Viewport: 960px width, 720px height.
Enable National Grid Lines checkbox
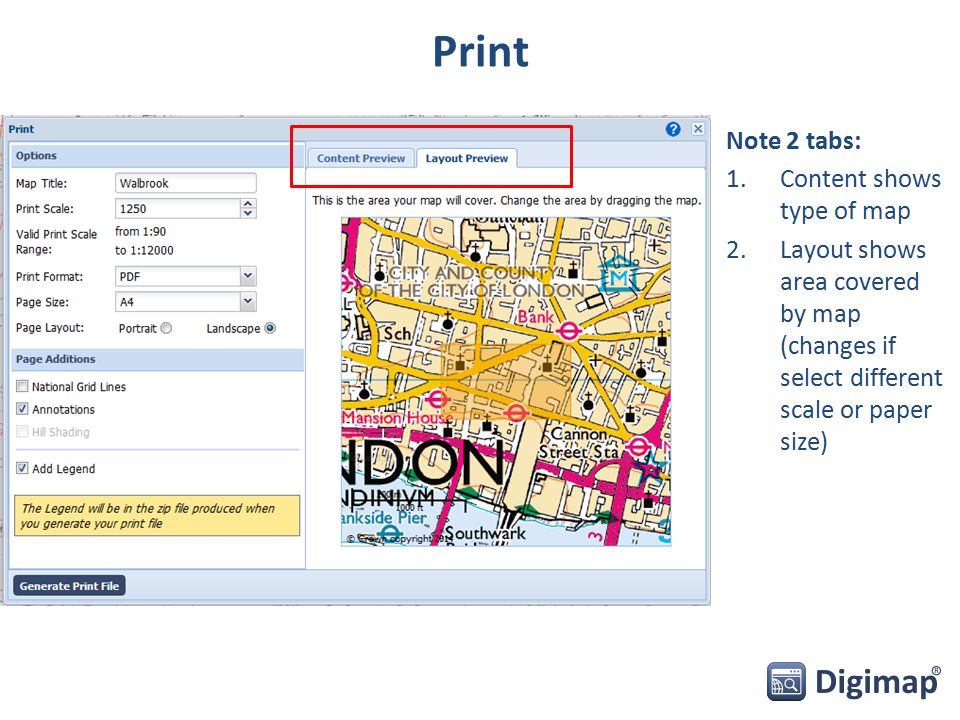[22, 386]
